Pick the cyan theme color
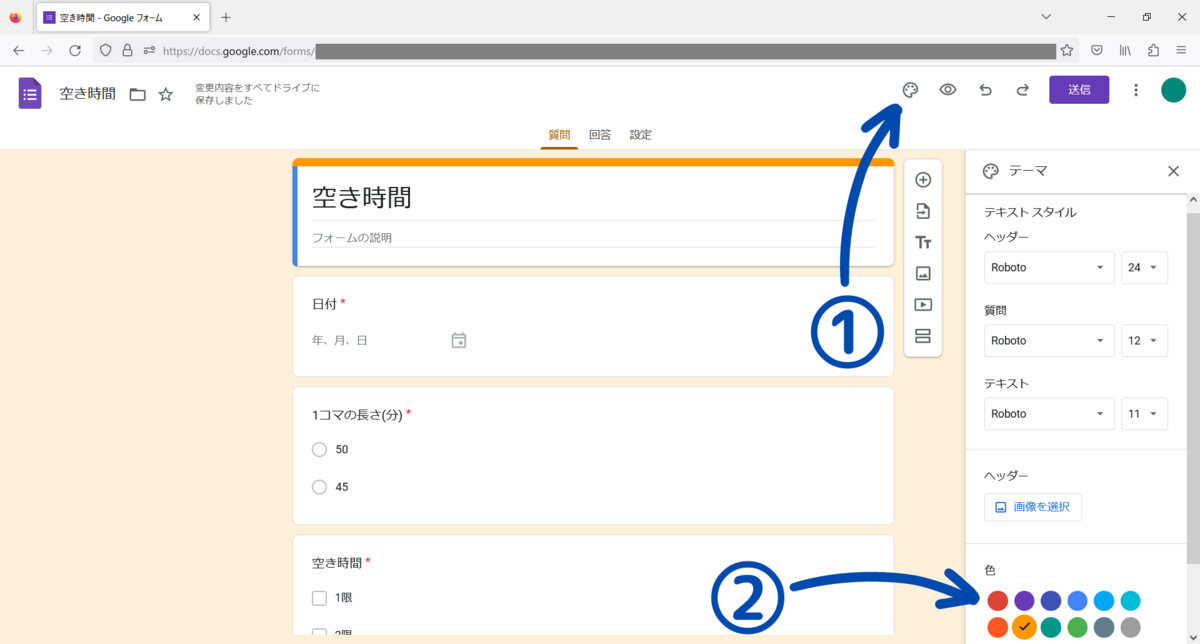 [1131, 601]
